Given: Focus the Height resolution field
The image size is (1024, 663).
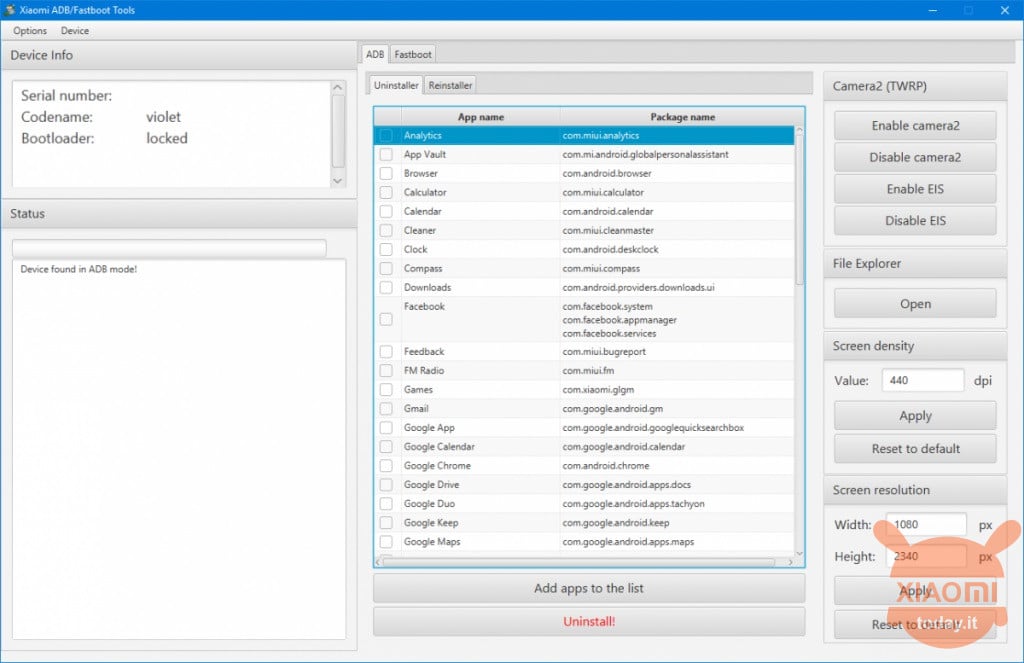Looking at the screenshot, I should click(x=925, y=556).
